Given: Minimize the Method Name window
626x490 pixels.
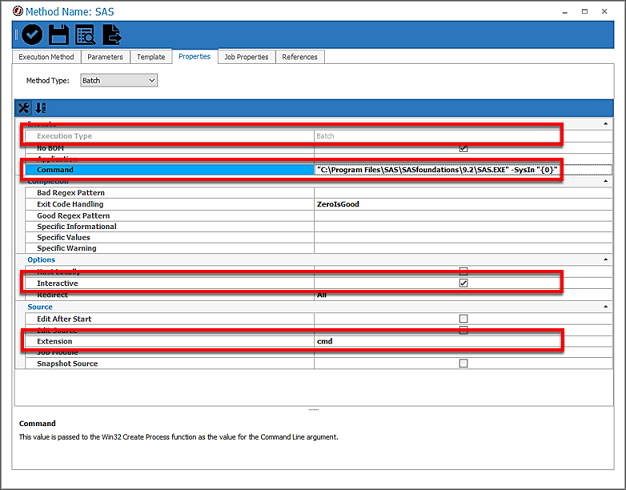Looking at the screenshot, I should click(x=565, y=12).
